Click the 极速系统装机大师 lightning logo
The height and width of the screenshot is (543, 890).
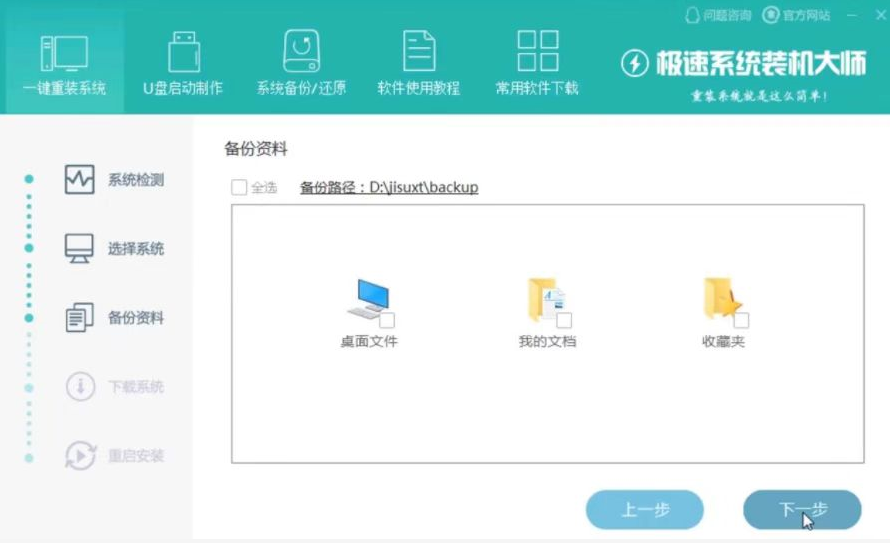click(x=635, y=64)
